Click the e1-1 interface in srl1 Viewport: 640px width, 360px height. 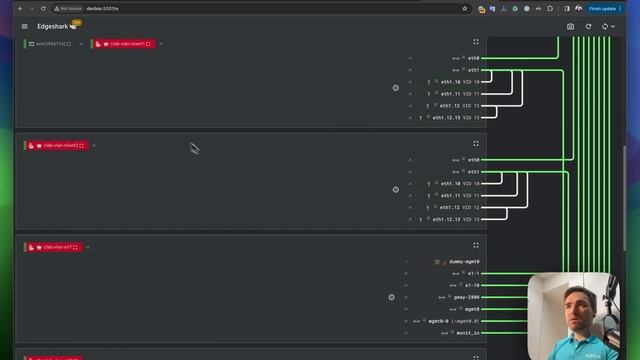(473, 273)
